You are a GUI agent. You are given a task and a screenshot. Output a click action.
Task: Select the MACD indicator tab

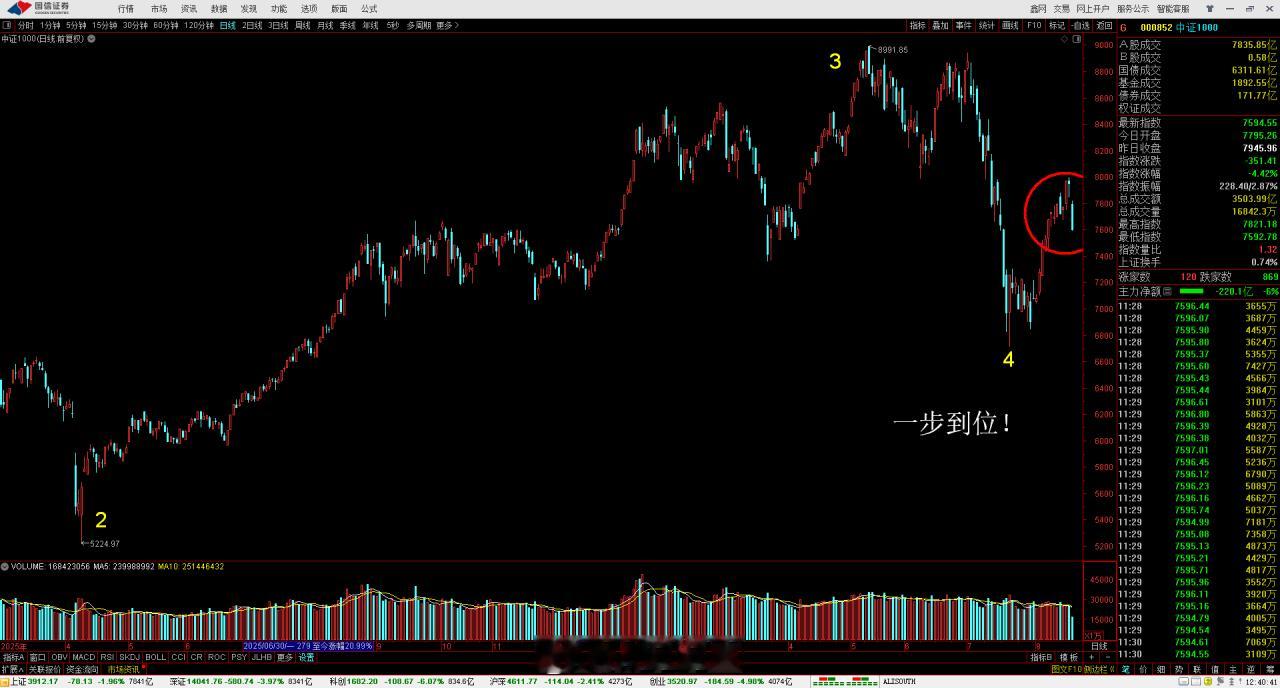83,657
